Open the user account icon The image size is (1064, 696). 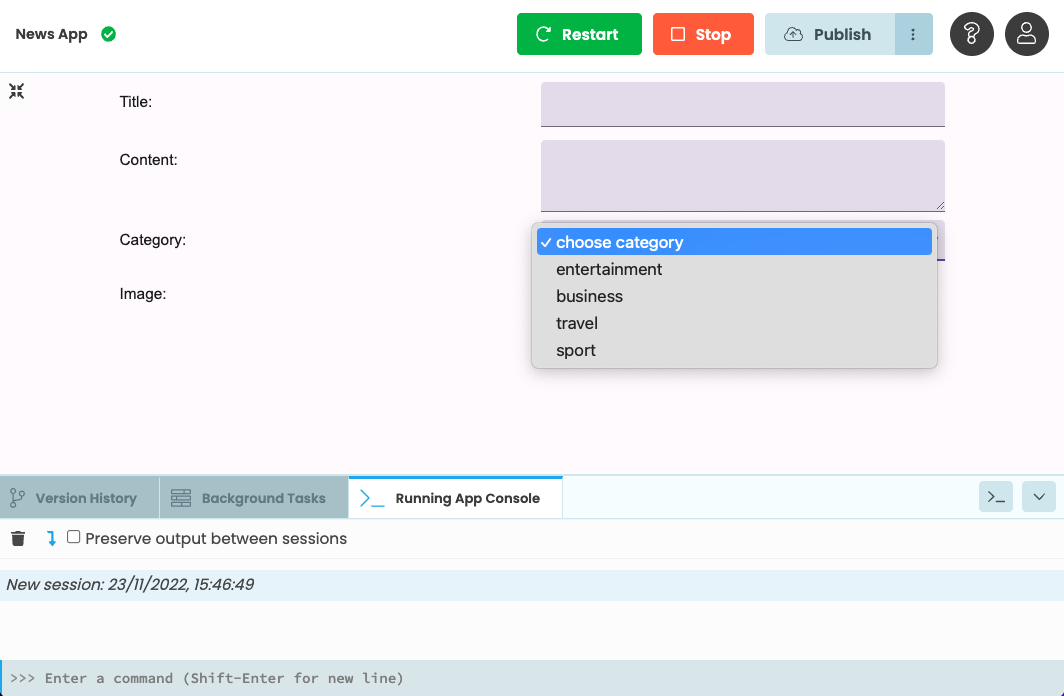coord(1026,33)
